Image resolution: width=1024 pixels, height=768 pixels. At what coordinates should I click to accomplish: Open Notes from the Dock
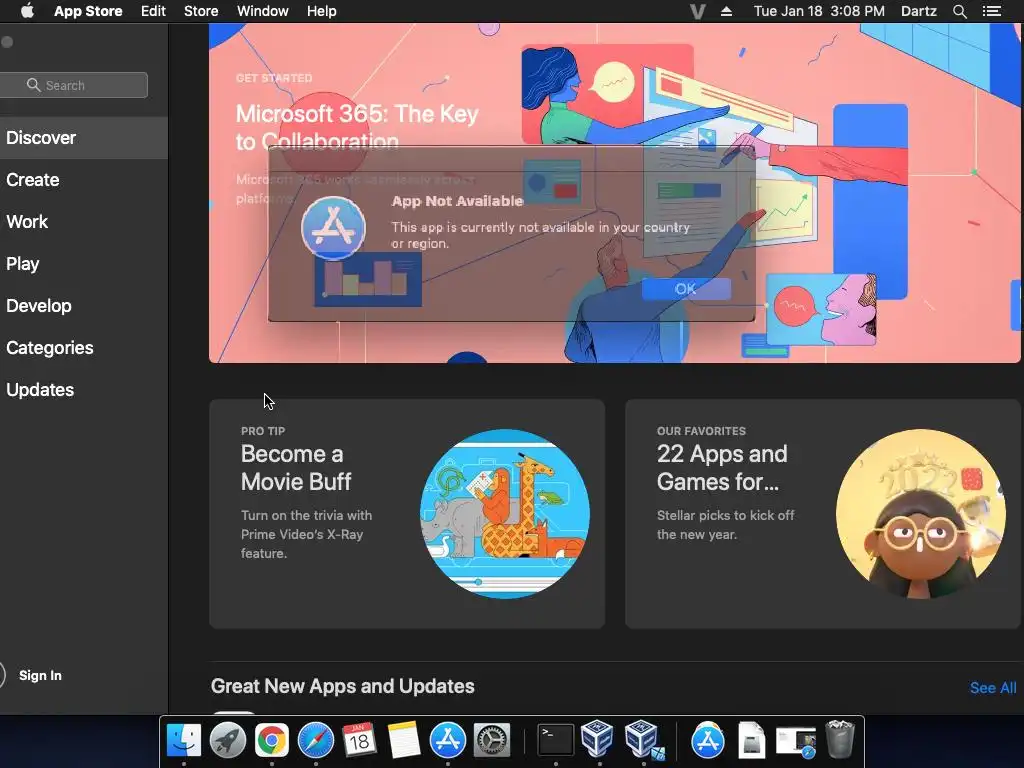coord(404,740)
